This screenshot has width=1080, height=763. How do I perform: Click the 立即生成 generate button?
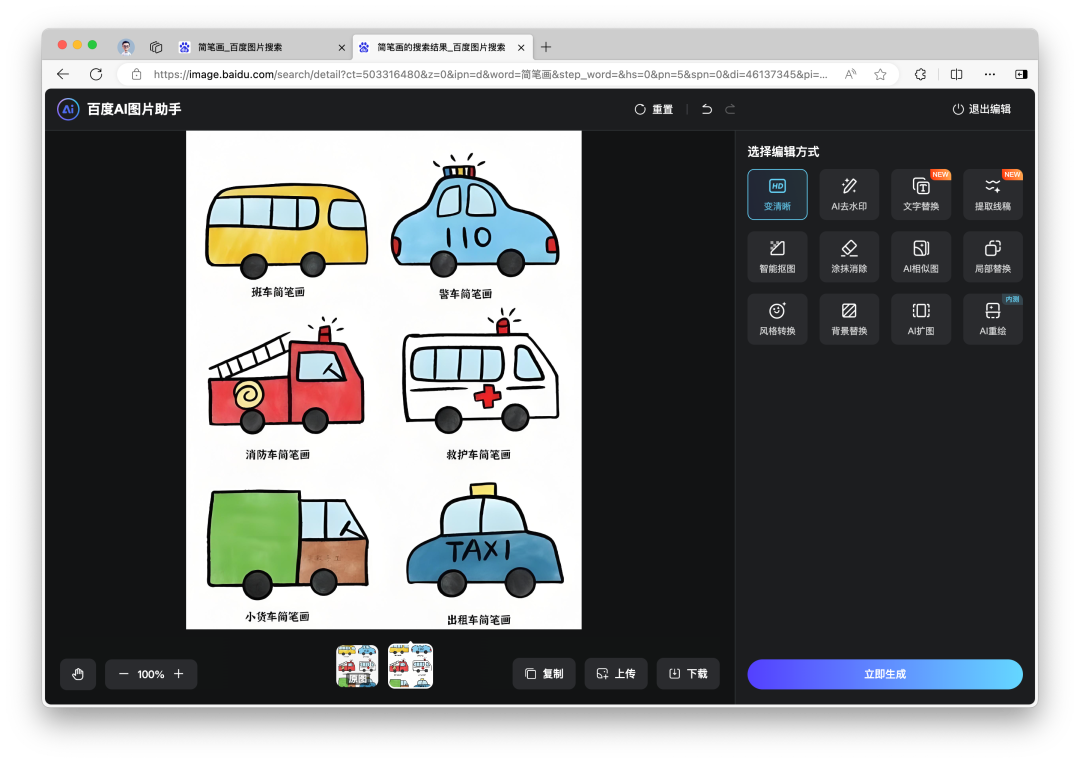(x=885, y=674)
